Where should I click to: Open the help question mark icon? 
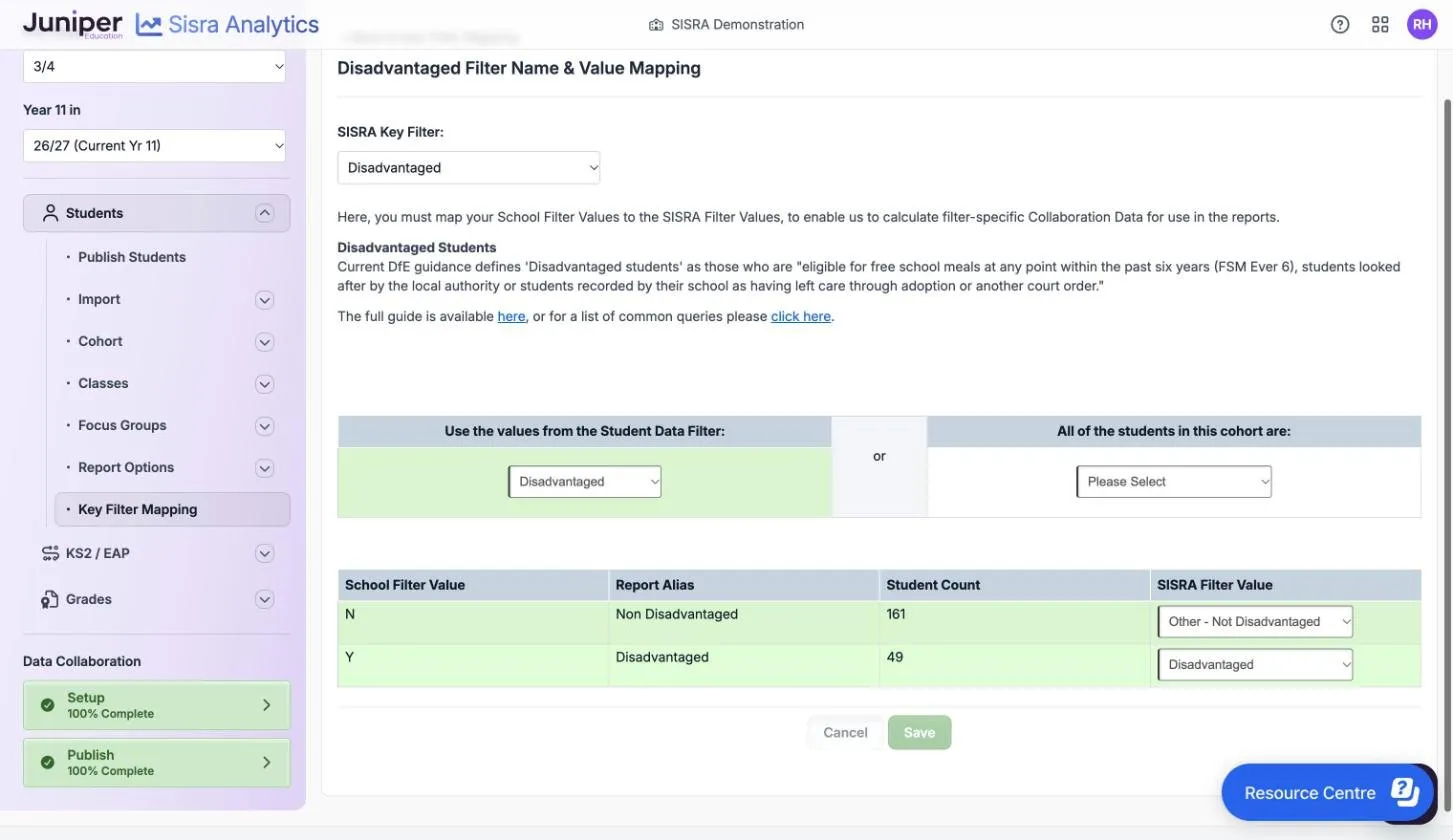point(1340,25)
